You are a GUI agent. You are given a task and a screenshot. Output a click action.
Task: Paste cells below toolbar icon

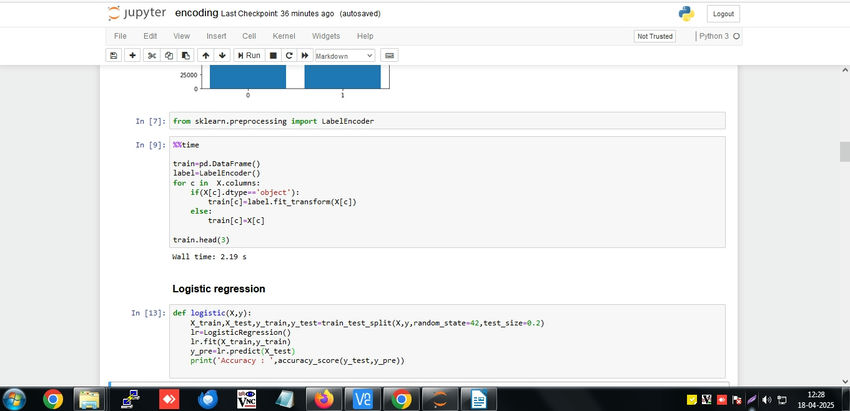[185, 55]
